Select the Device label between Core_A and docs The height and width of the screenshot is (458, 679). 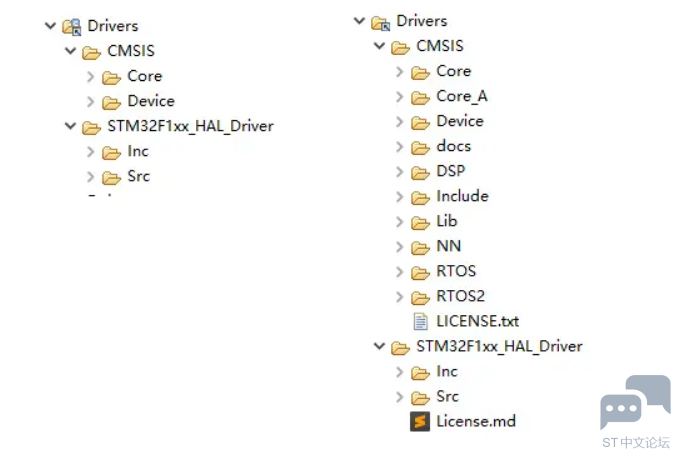pyautogui.click(x=460, y=121)
